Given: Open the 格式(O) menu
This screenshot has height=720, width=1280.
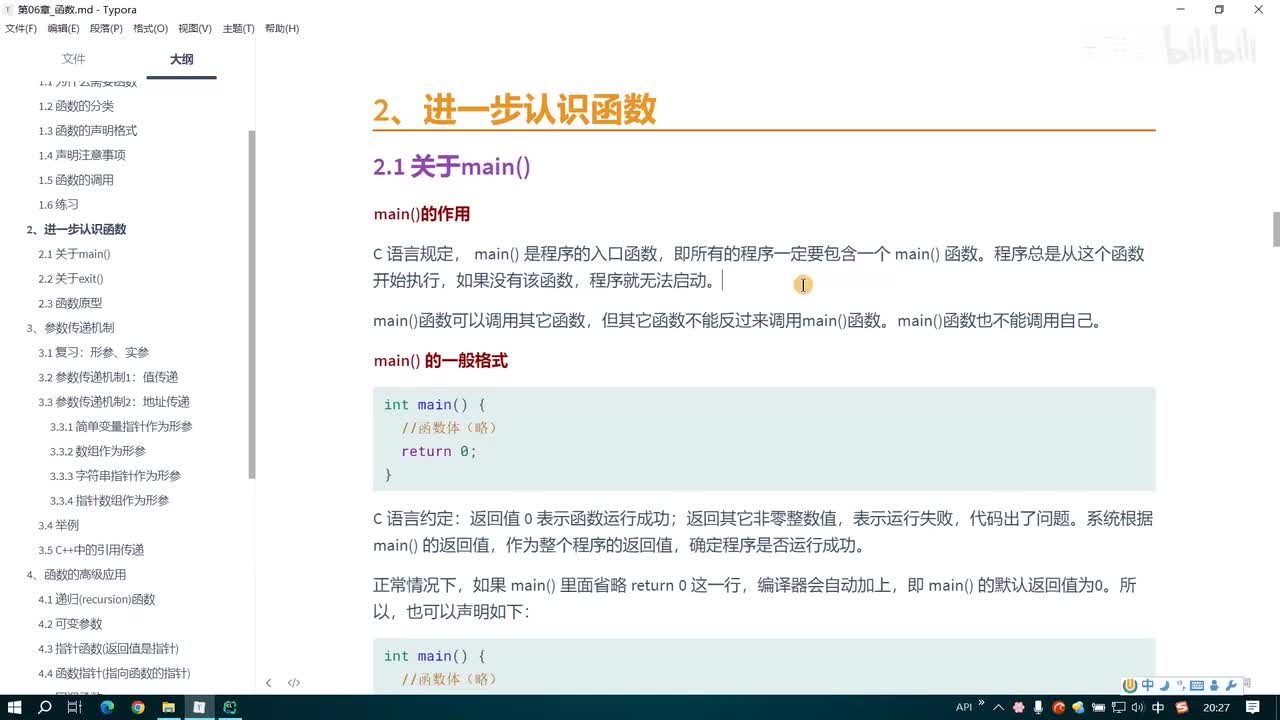Looking at the screenshot, I should point(150,28).
